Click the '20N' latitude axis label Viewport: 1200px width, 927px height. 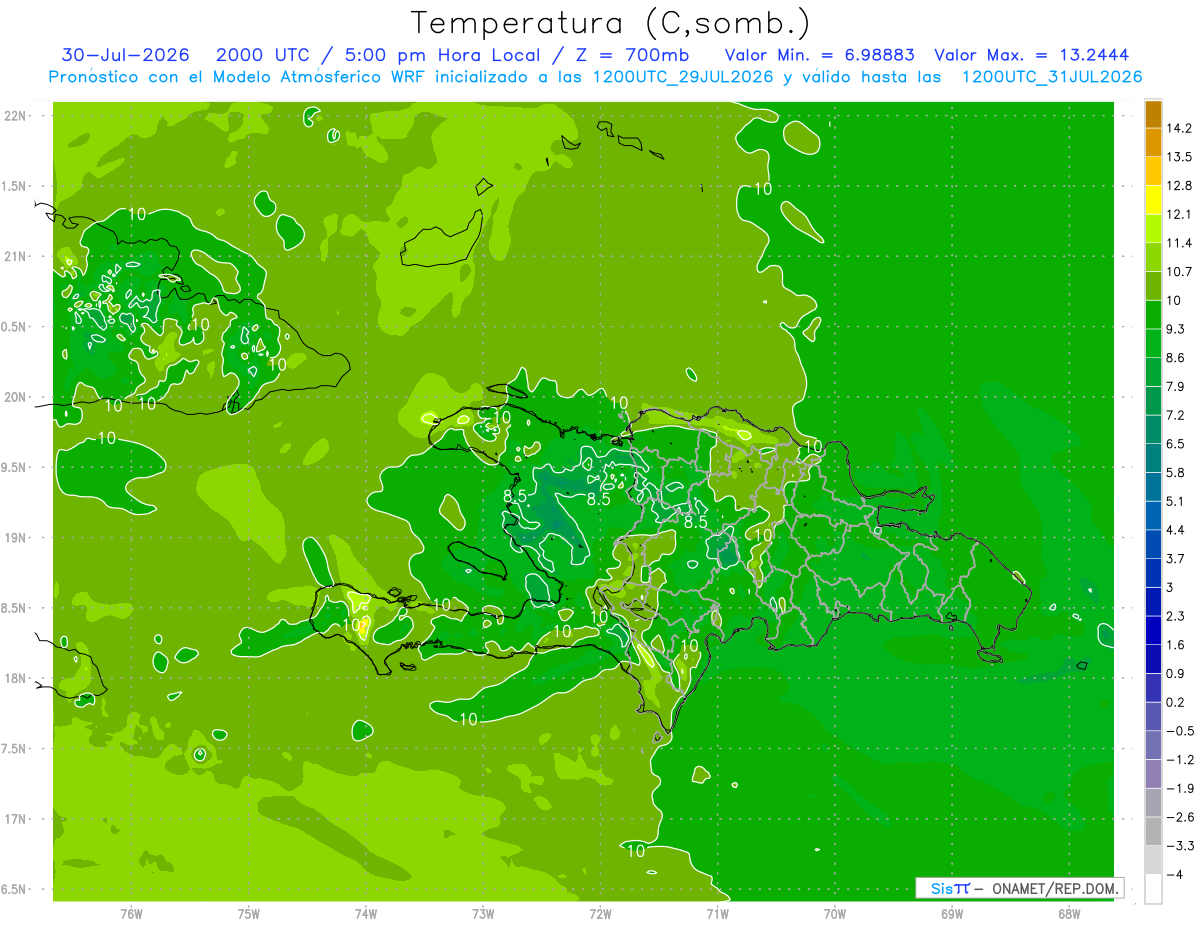(16, 397)
